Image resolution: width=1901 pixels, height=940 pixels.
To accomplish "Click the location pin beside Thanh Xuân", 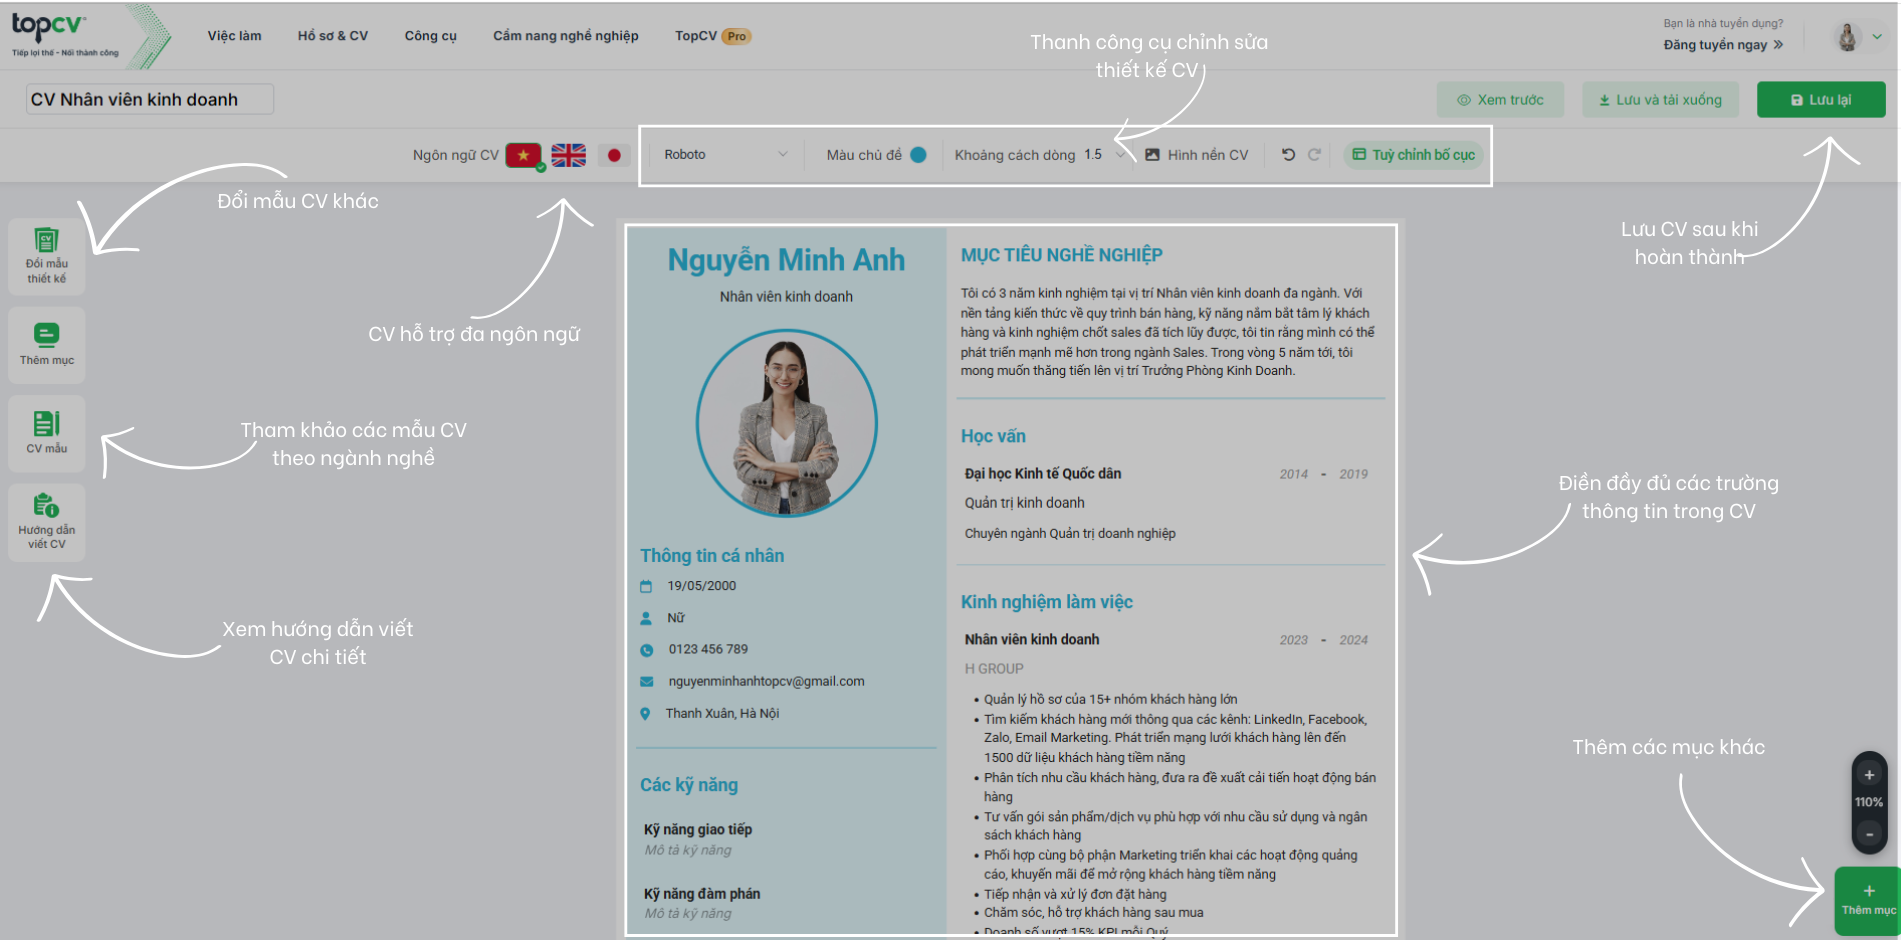I will coord(645,714).
